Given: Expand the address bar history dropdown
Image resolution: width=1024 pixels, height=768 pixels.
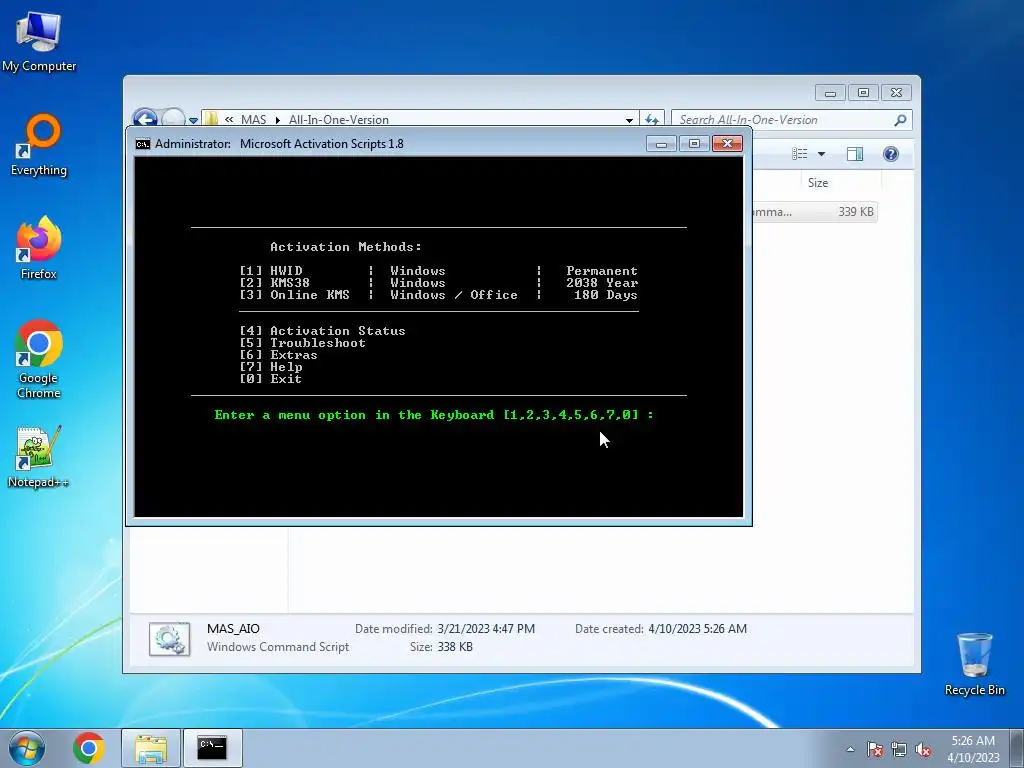Looking at the screenshot, I should click(629, 120).
